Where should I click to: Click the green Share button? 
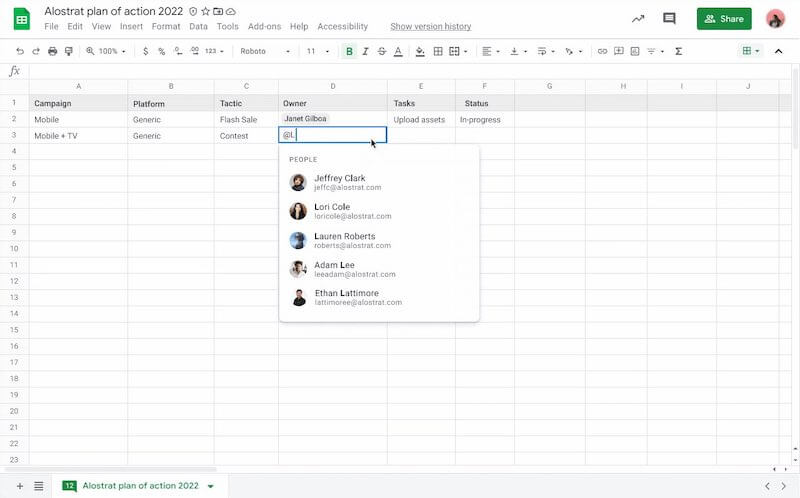click(724, 19)
